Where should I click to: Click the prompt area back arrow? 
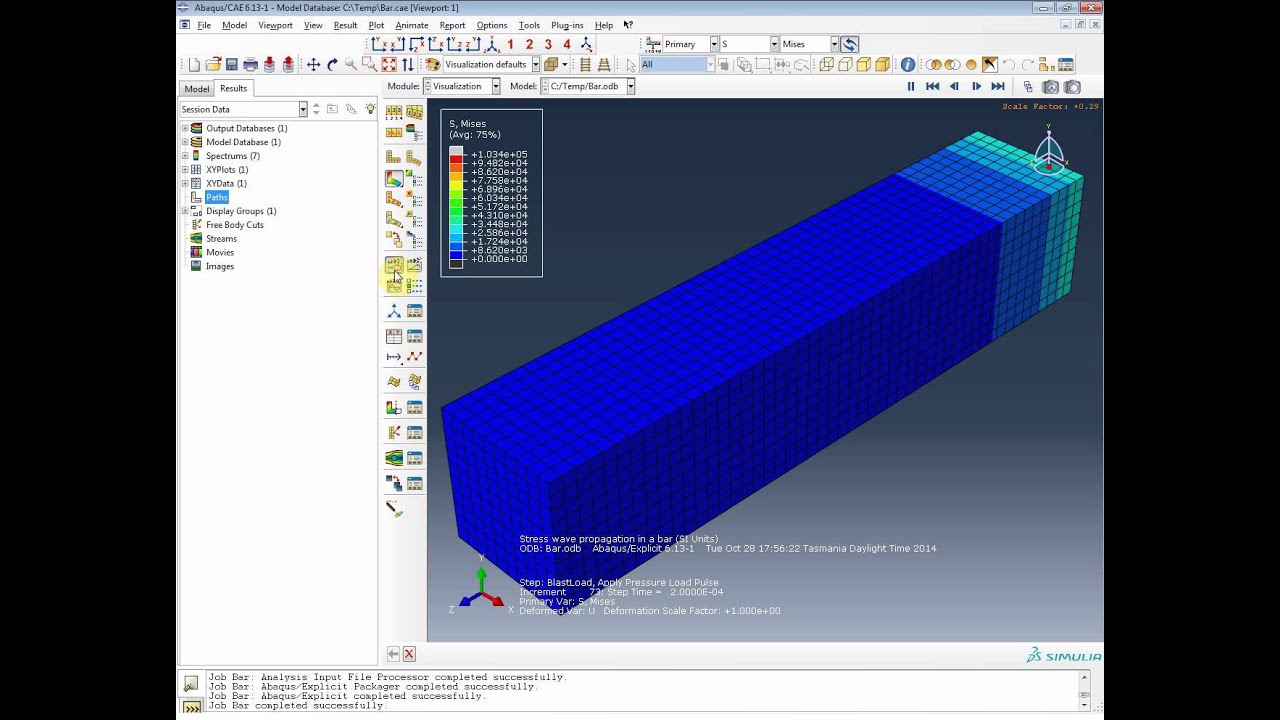point(393,654)
